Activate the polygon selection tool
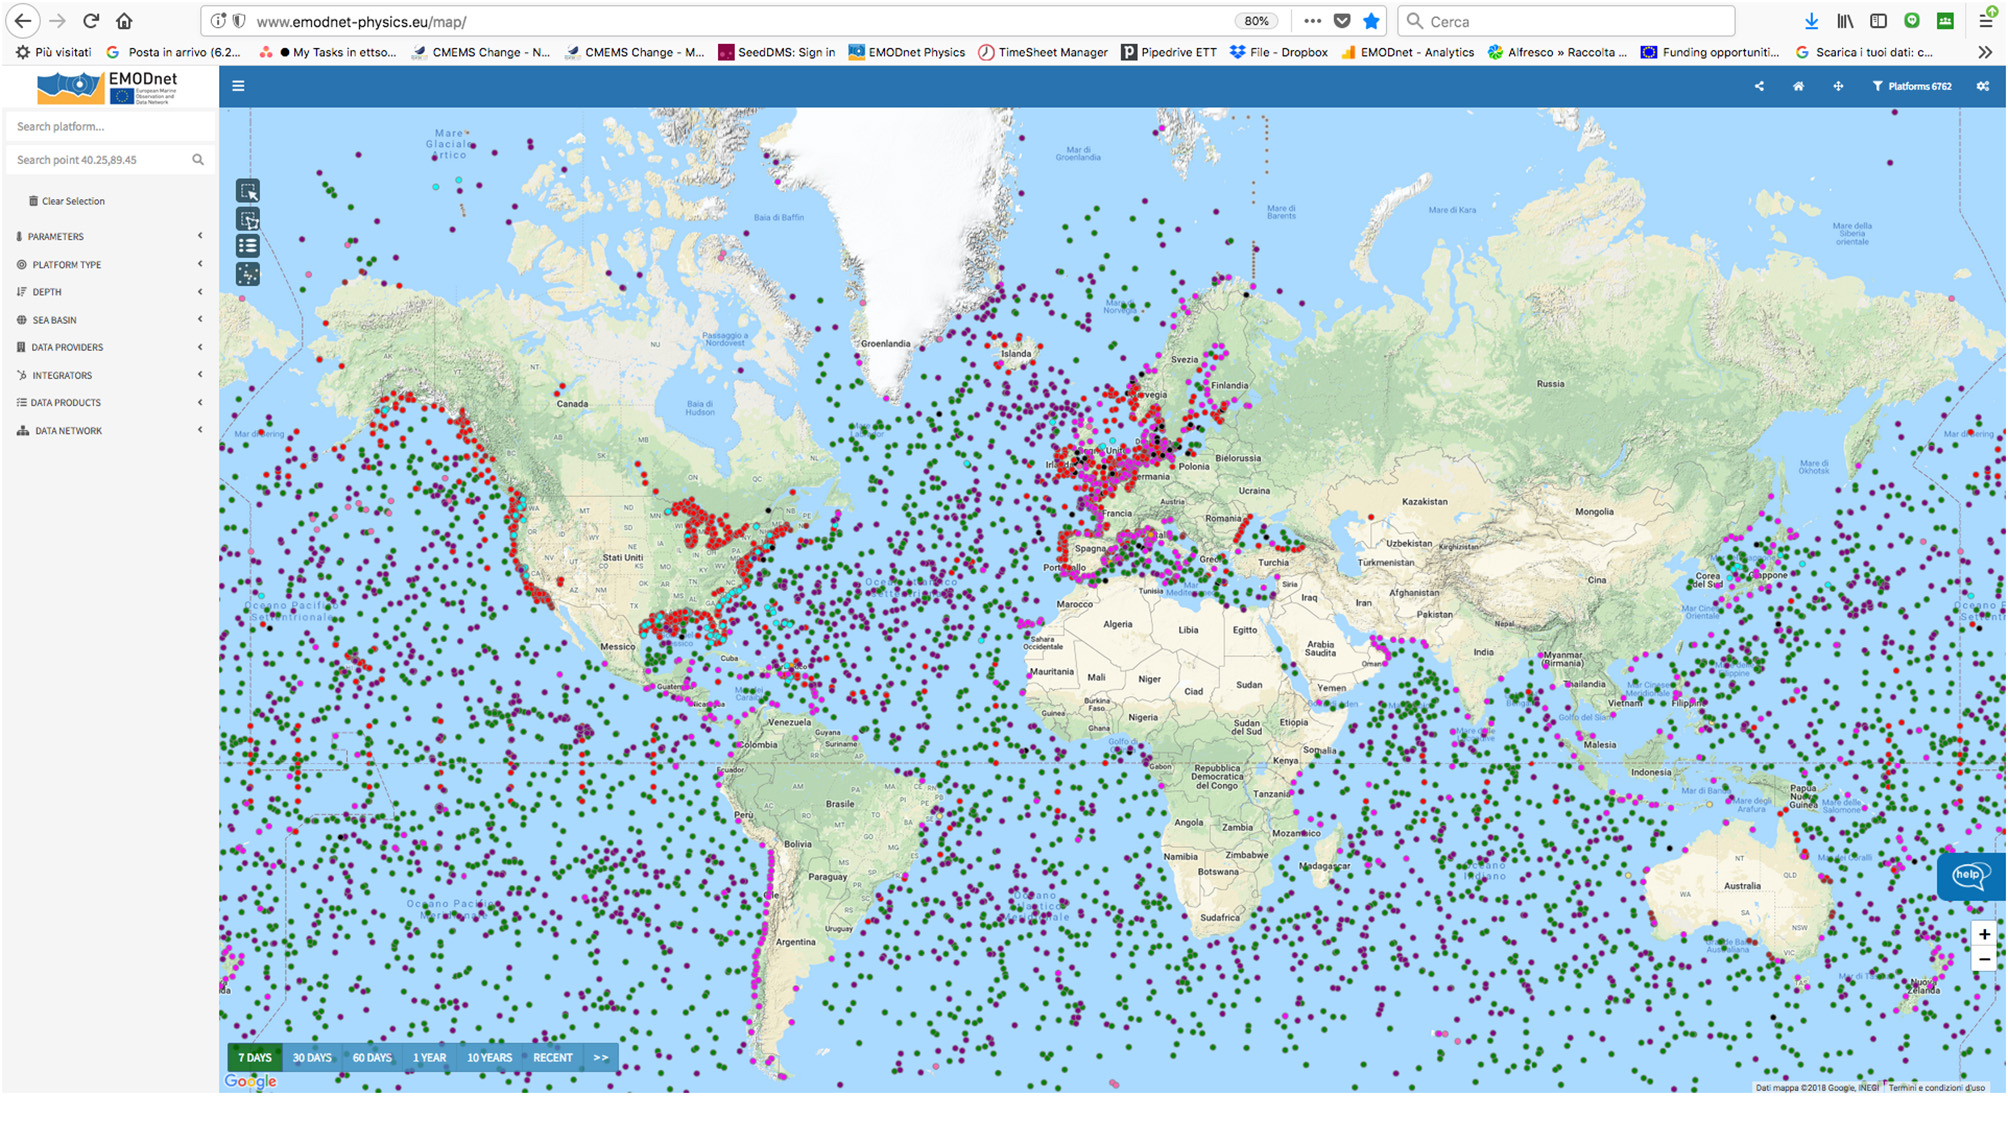2008x1125 pixels. click(x=247, y=219)
